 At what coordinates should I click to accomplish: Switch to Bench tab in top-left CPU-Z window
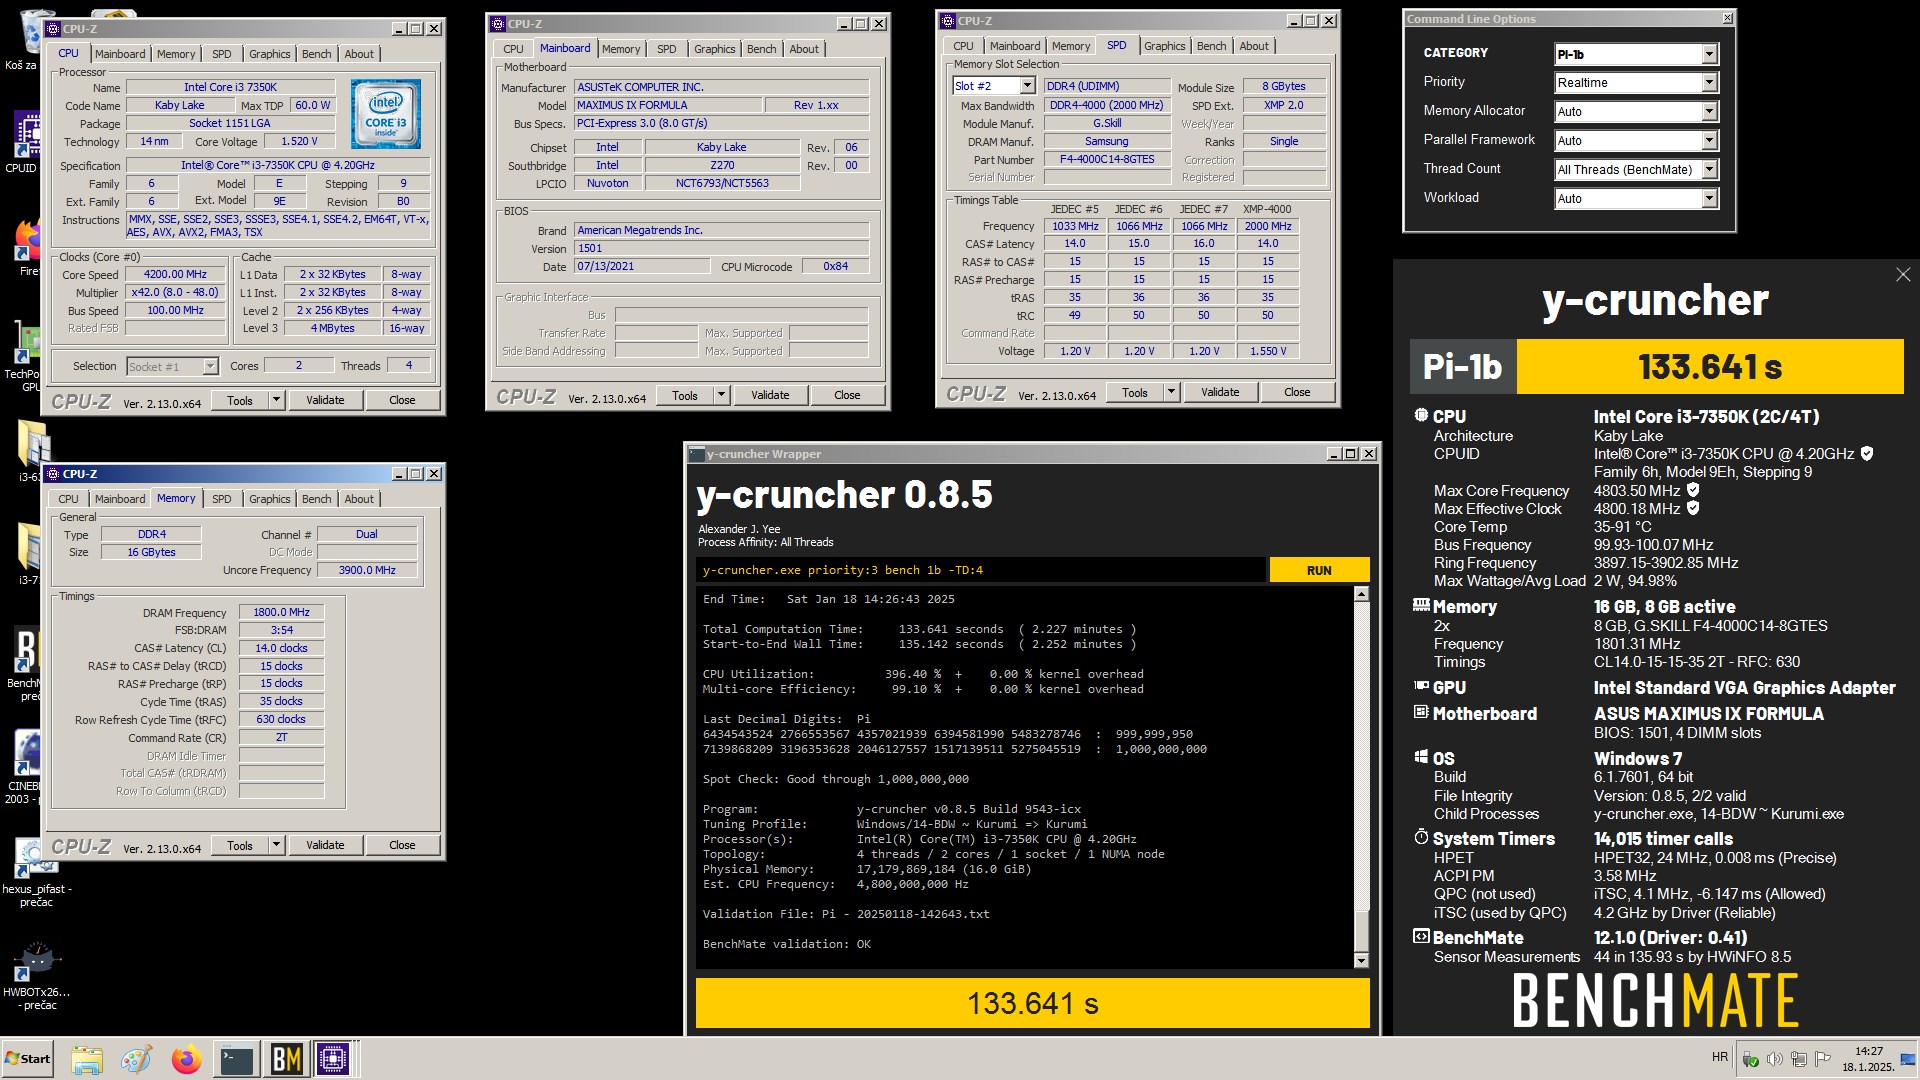[316, 54]
